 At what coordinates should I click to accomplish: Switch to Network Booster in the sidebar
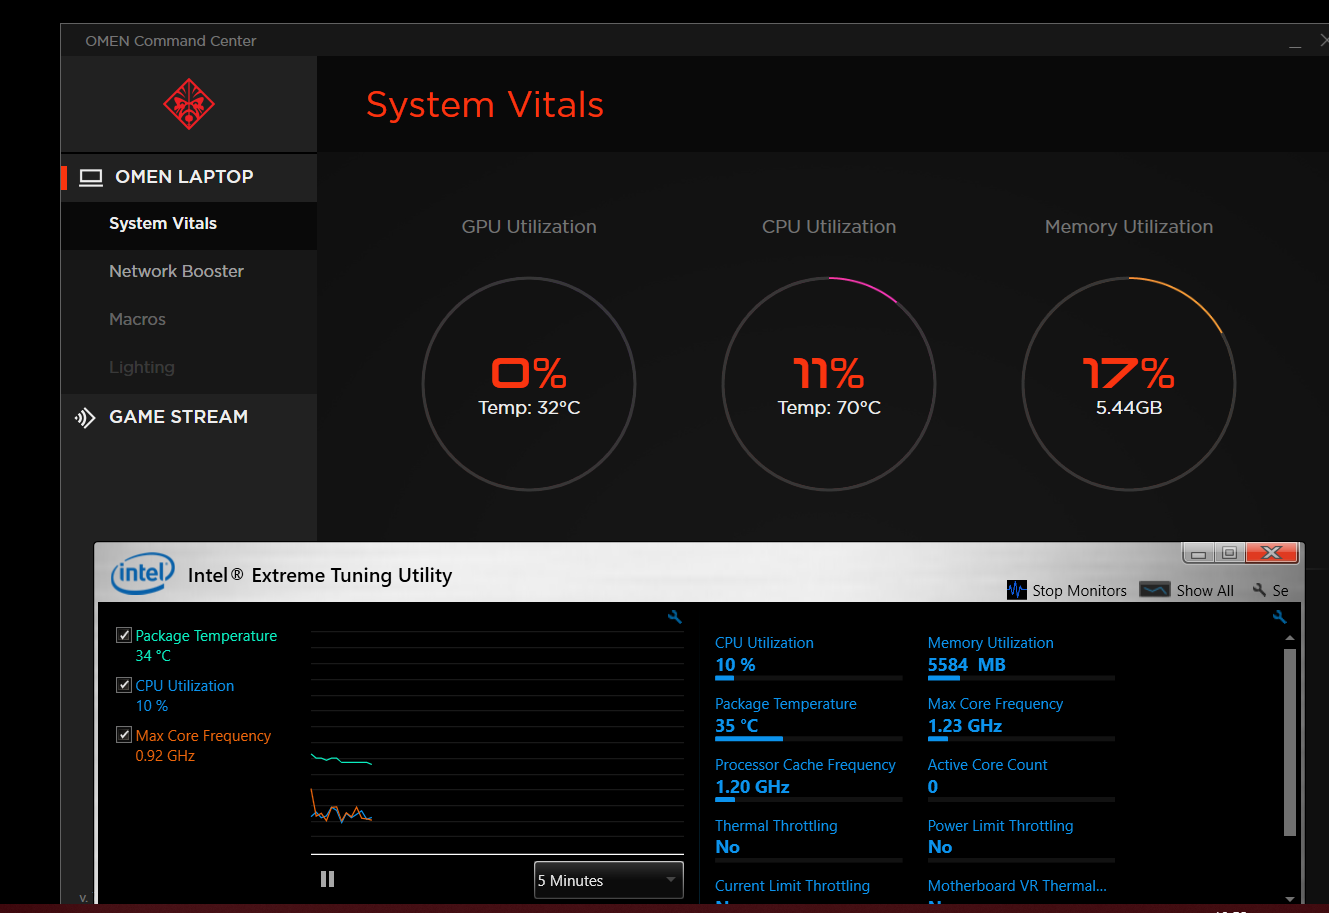pos(176,271)
